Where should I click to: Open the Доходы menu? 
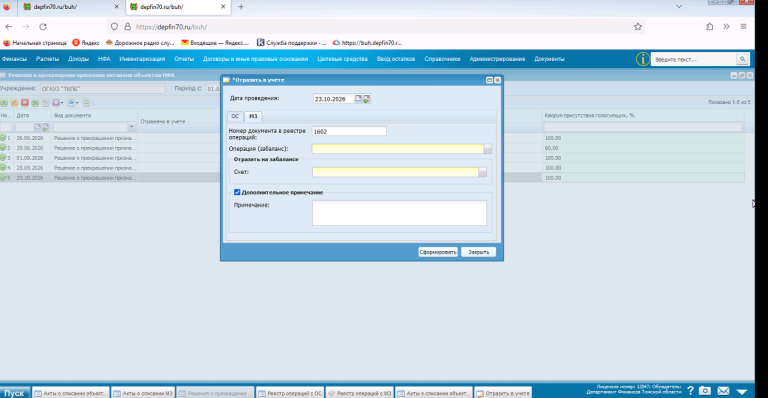point(78,59)
